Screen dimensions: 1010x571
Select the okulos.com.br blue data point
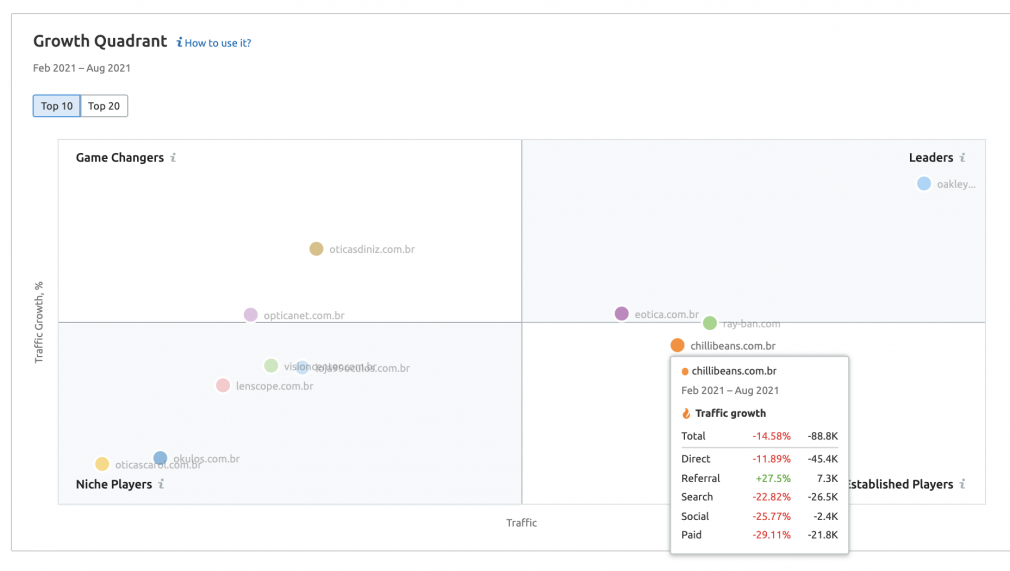[x=160, y=458]
